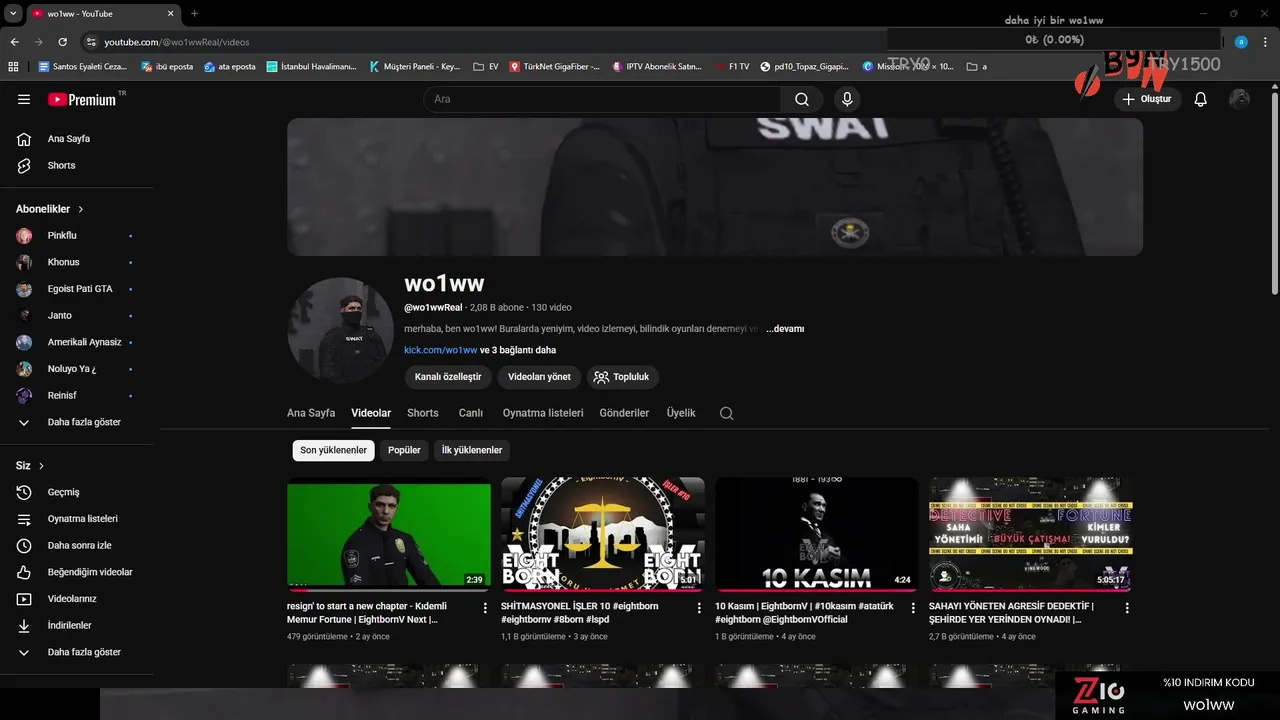Open the EV bookmarks folder

(x=486, y=67)
